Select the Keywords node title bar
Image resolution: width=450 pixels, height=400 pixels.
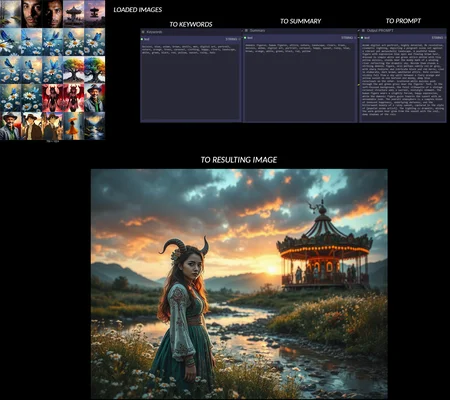(x=191, y=32)
